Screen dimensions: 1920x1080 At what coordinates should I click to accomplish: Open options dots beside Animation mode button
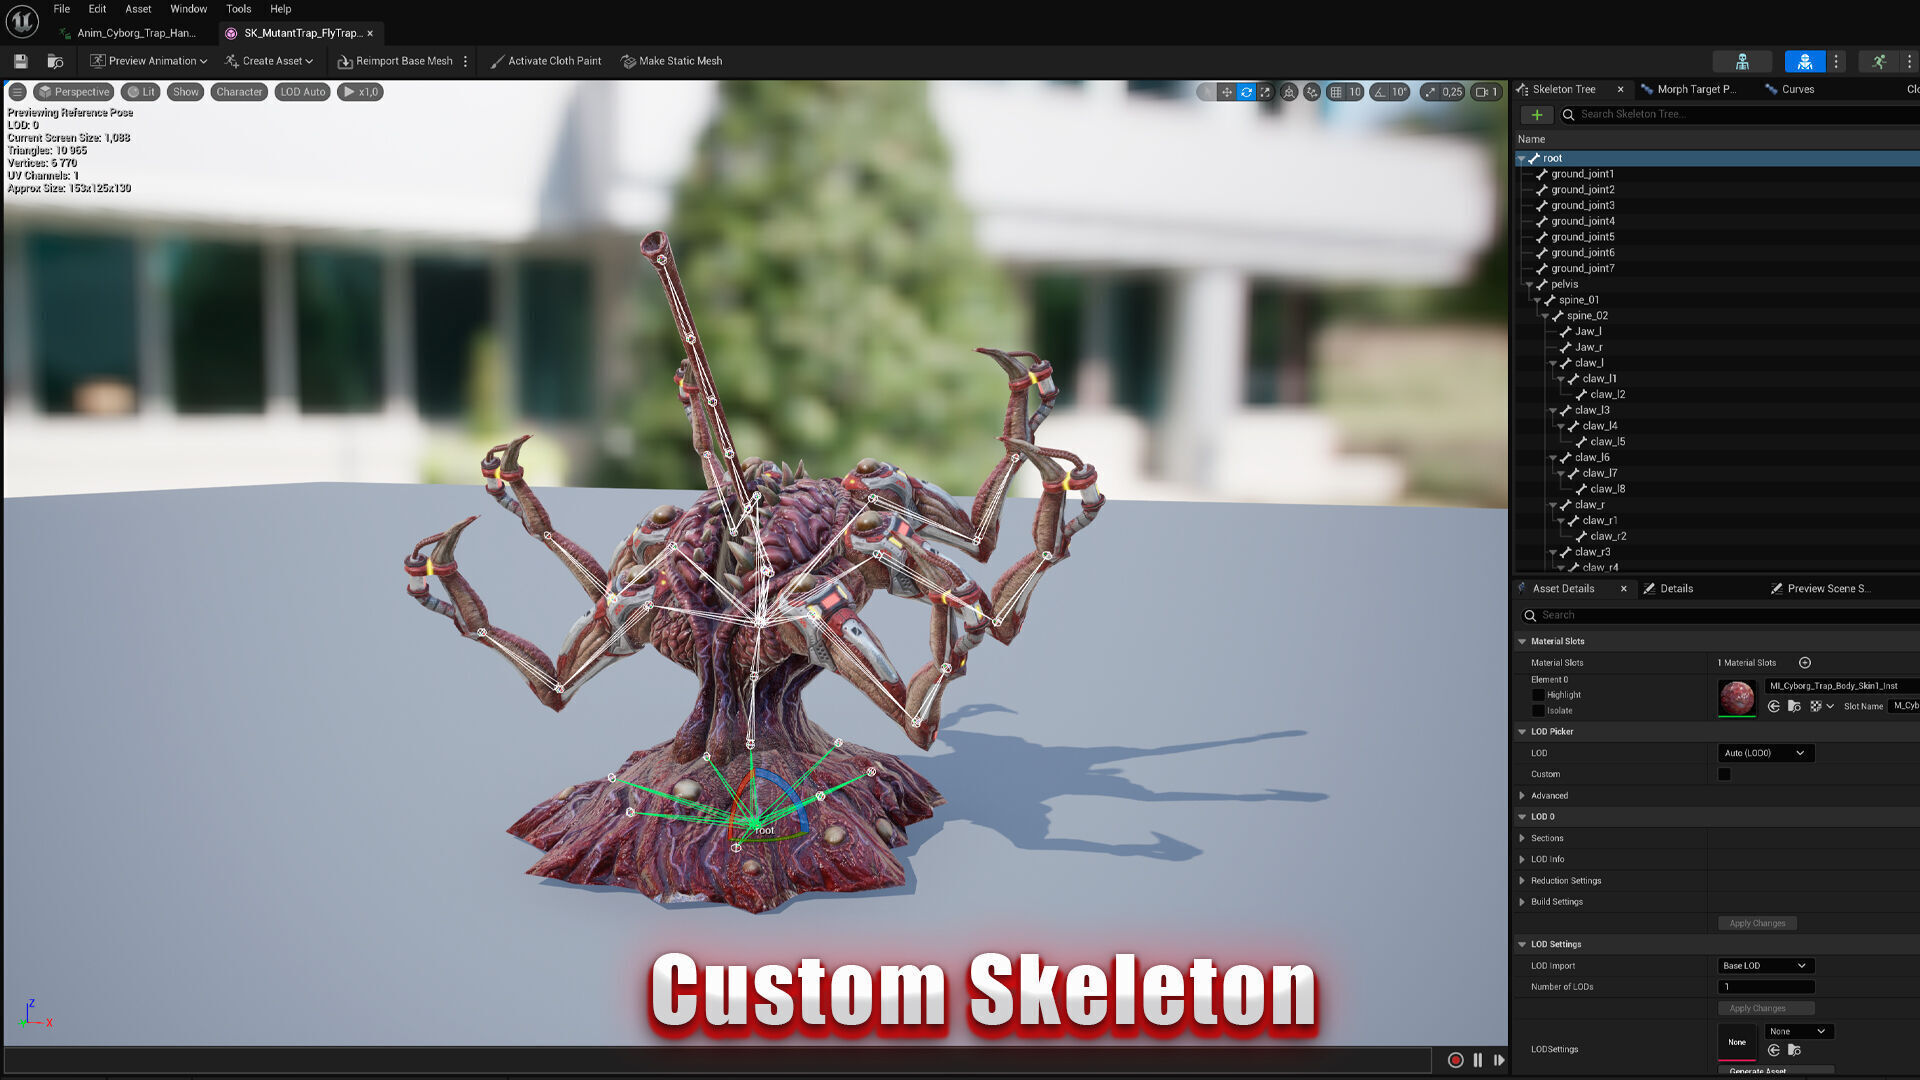click(1909, 61)
